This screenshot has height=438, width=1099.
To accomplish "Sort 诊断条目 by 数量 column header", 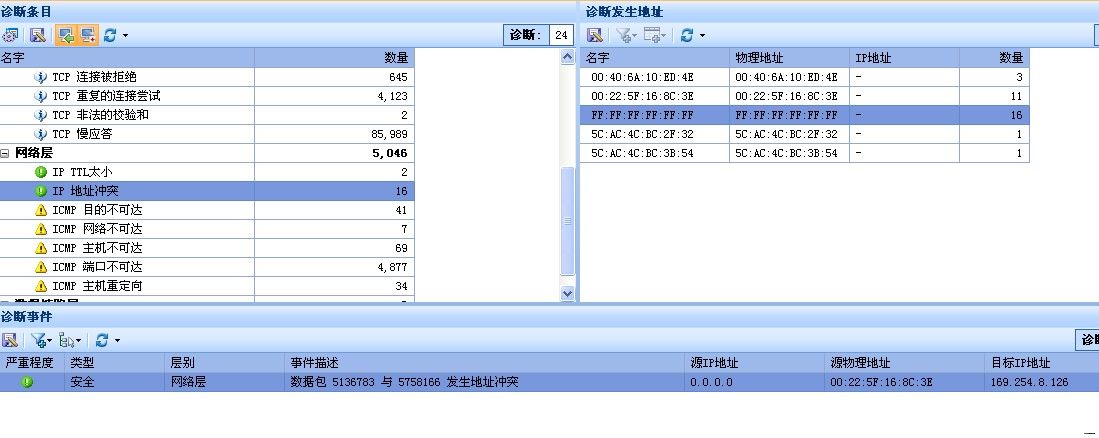I will tap(334, 57).
